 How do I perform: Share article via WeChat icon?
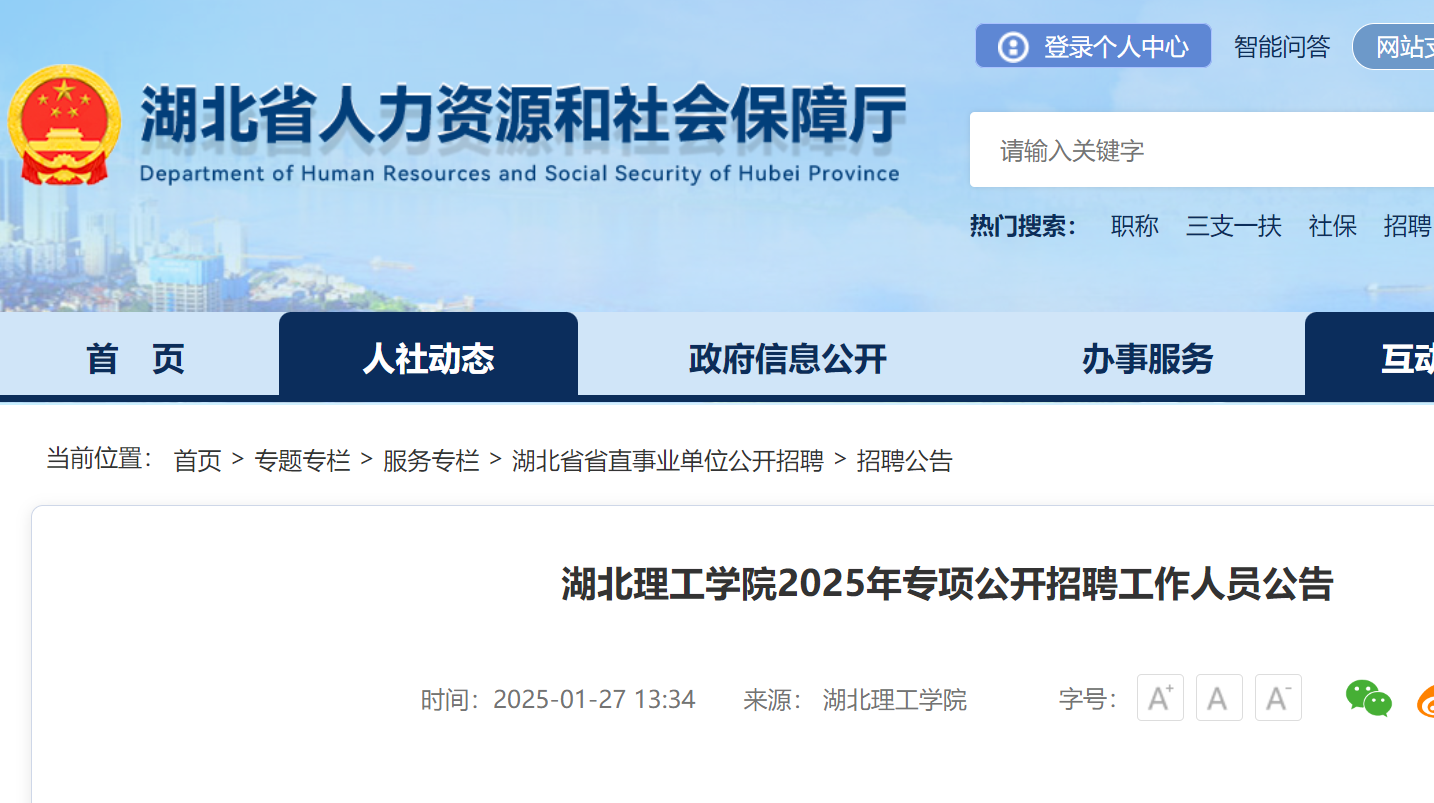tap(1368, 698)
